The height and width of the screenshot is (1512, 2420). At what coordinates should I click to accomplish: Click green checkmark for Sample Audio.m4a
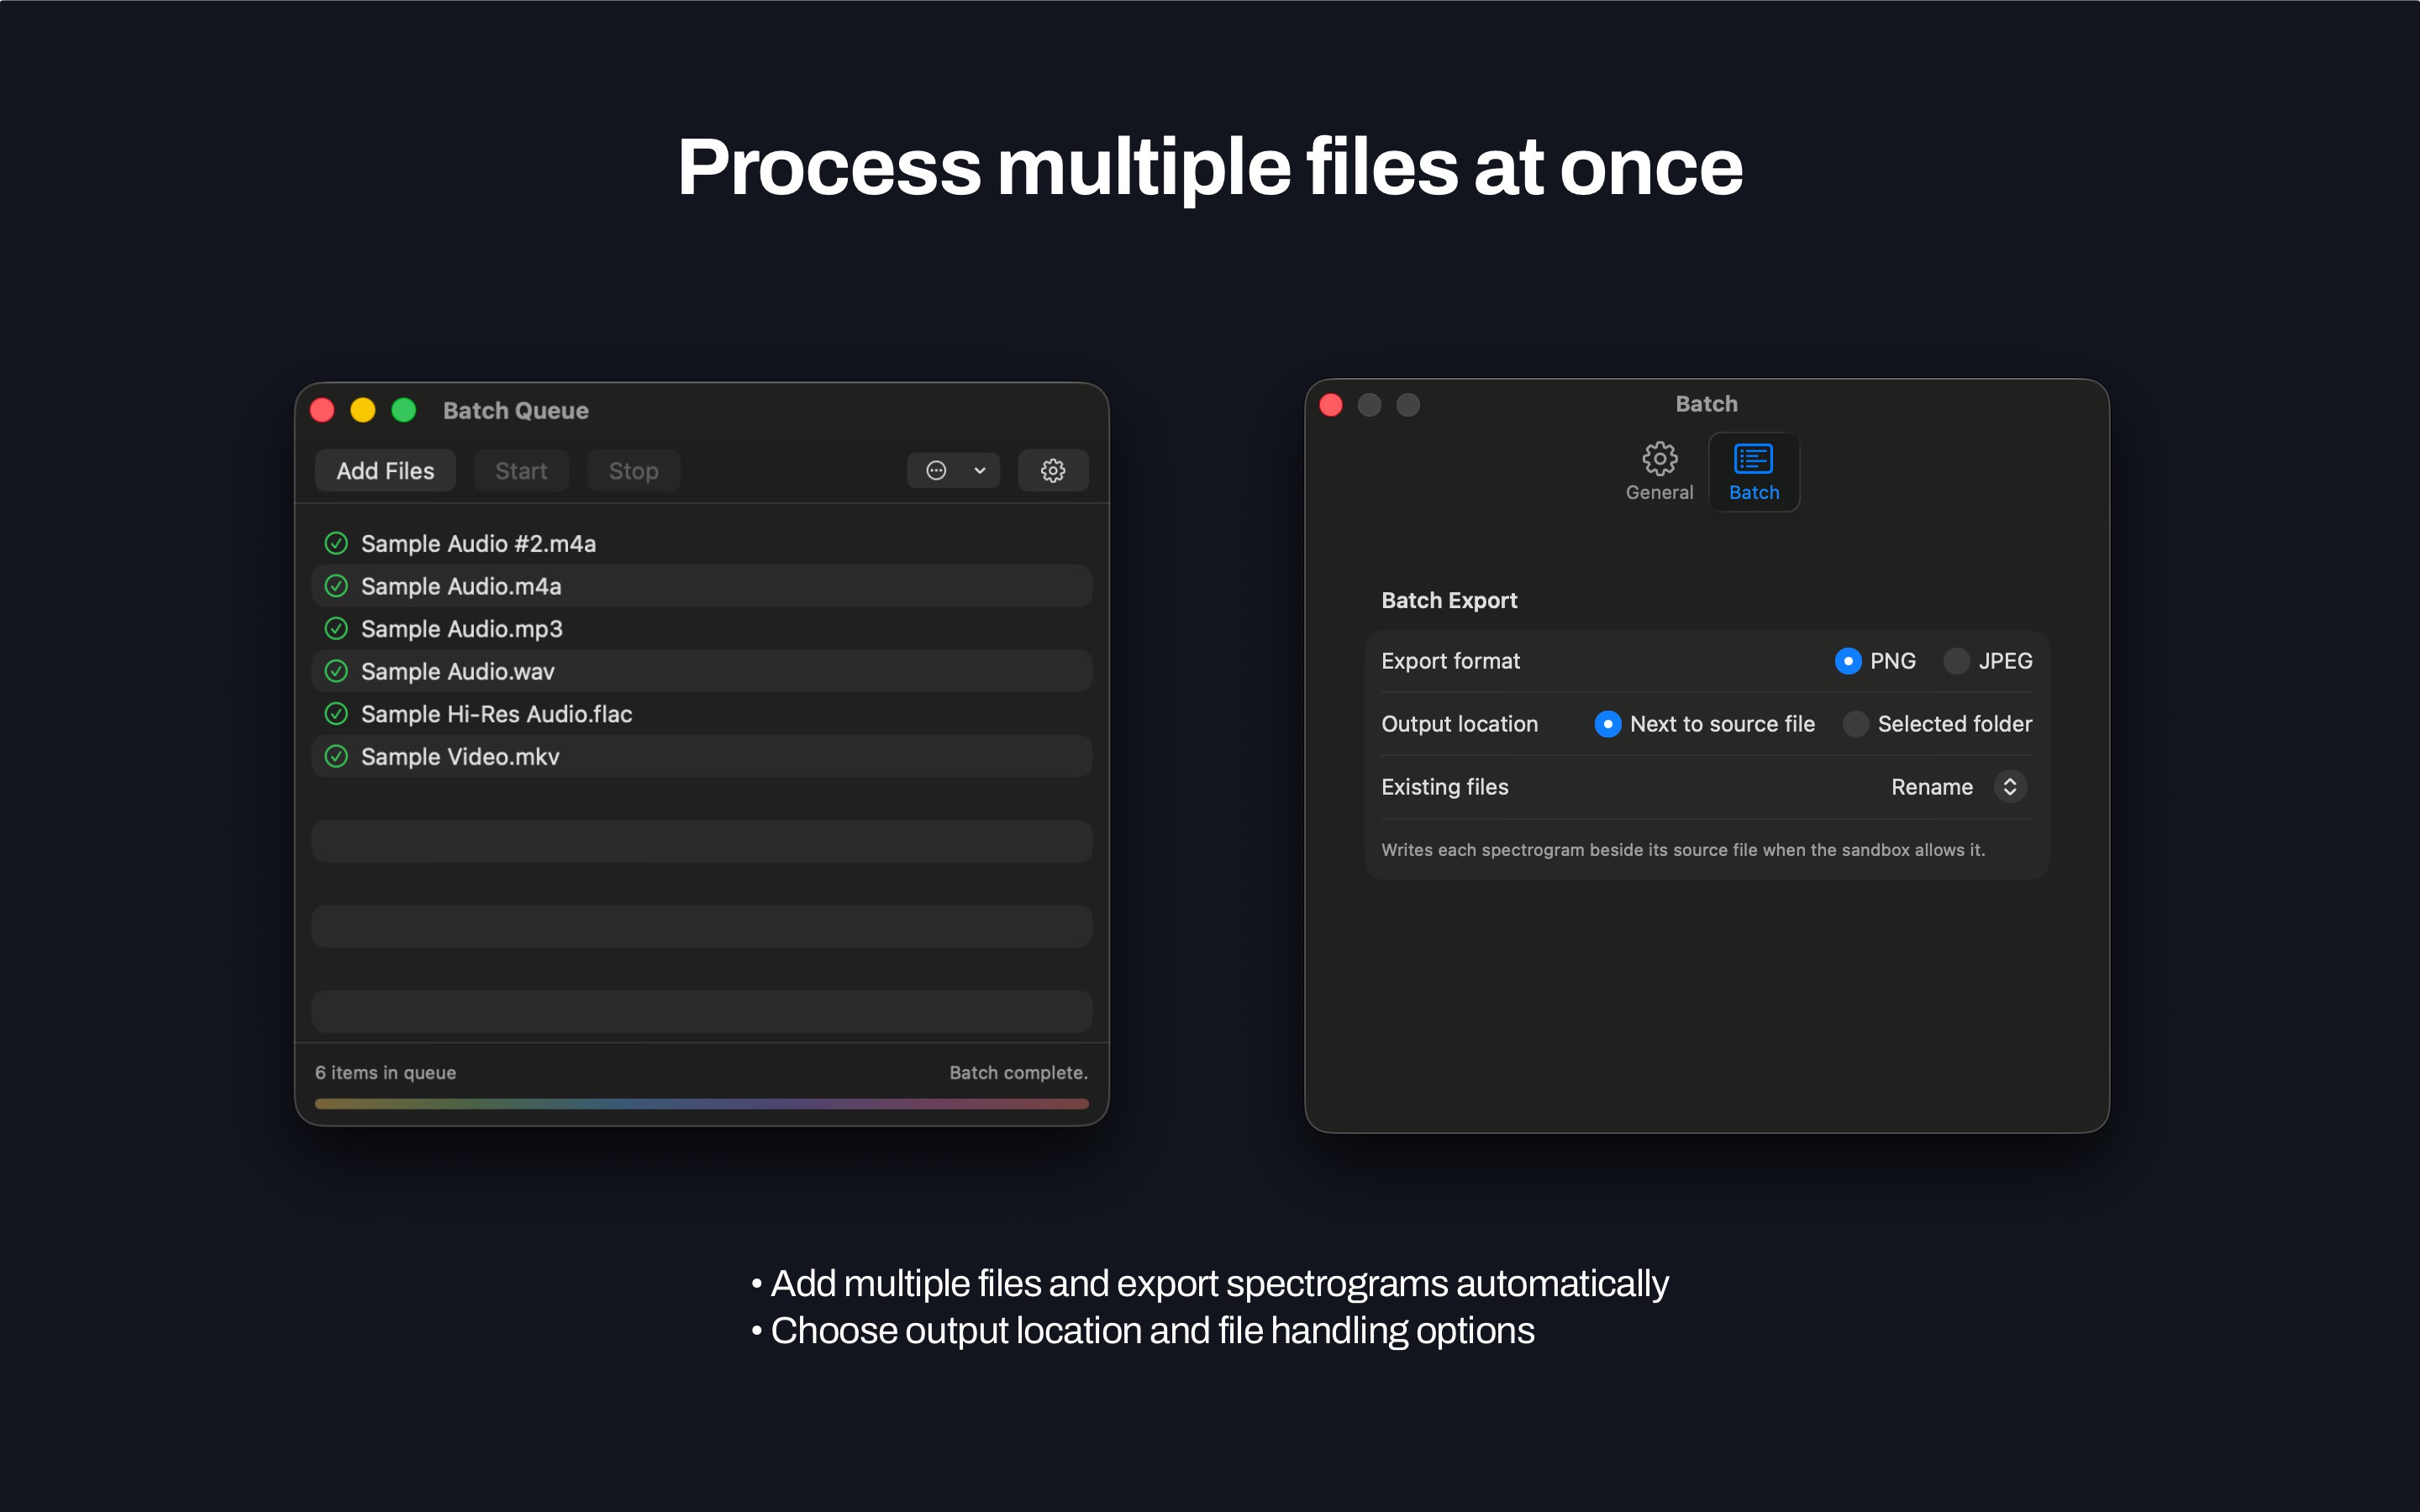[336, 586]
